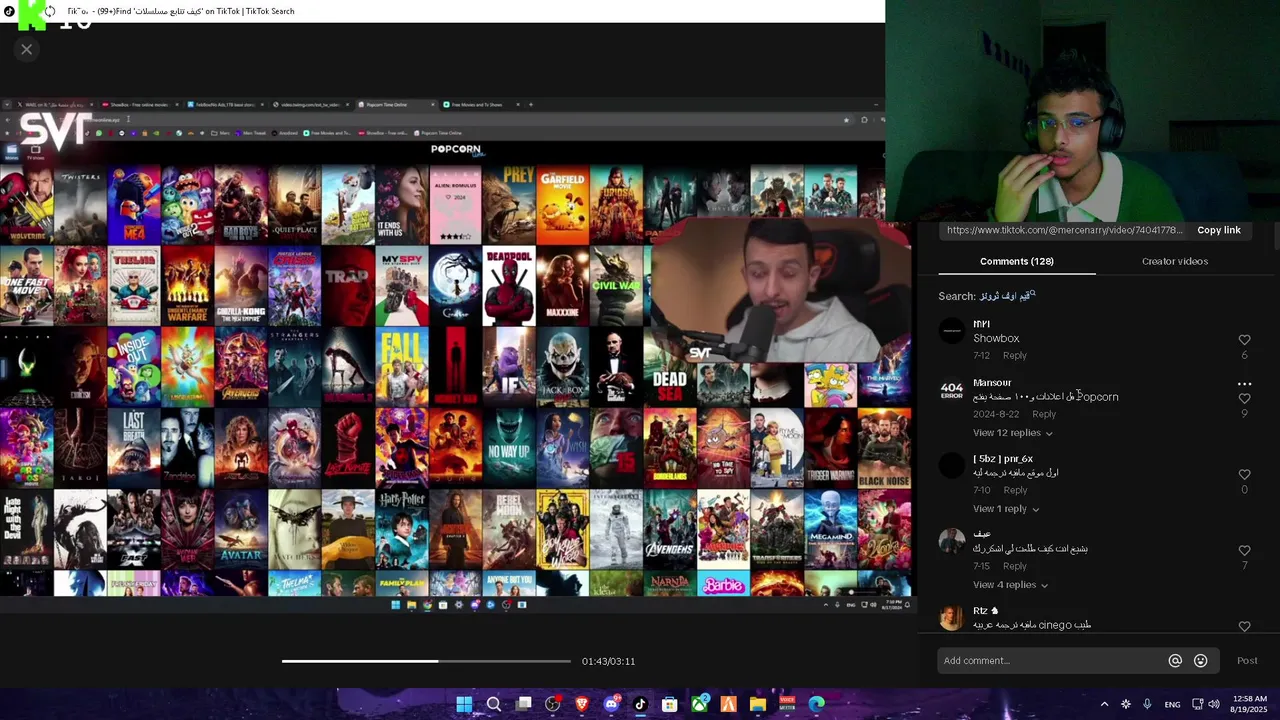Open Microsoft Edge from the taskbar
This screenshot has height=720, width=1280.
click(817, 704)
